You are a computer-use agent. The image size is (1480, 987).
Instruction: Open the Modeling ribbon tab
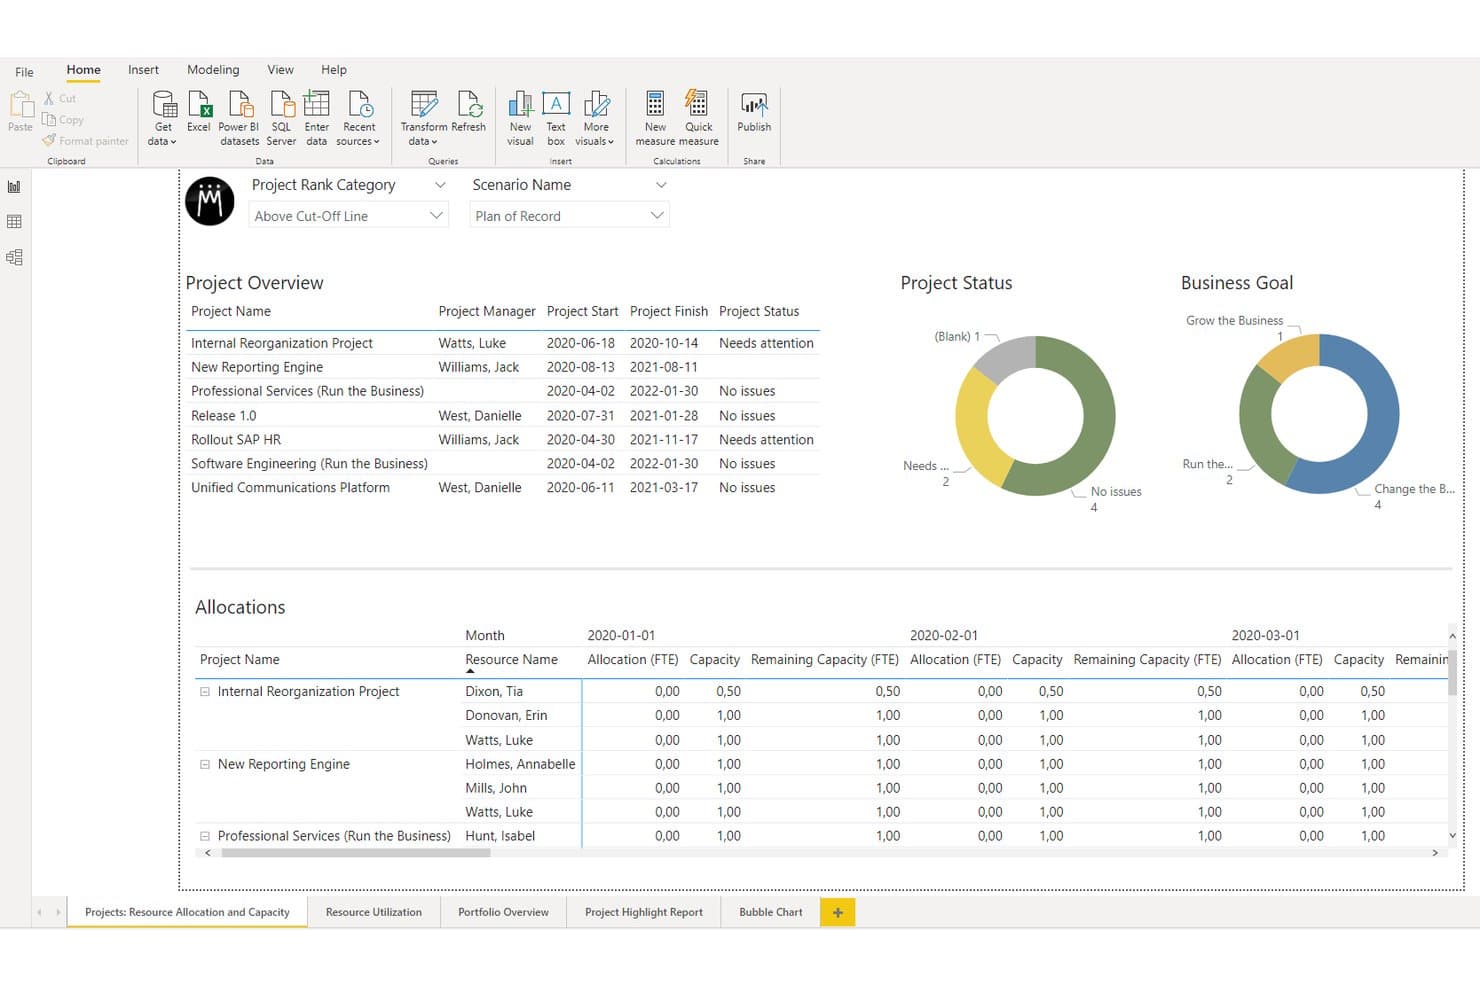213,70
